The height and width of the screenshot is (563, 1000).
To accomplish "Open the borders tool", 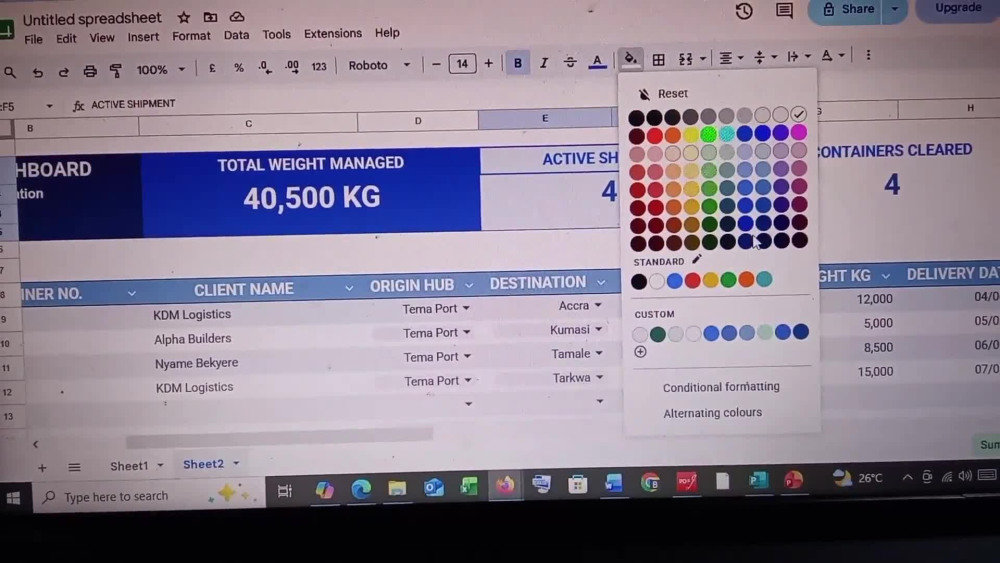I will point(658,60).
